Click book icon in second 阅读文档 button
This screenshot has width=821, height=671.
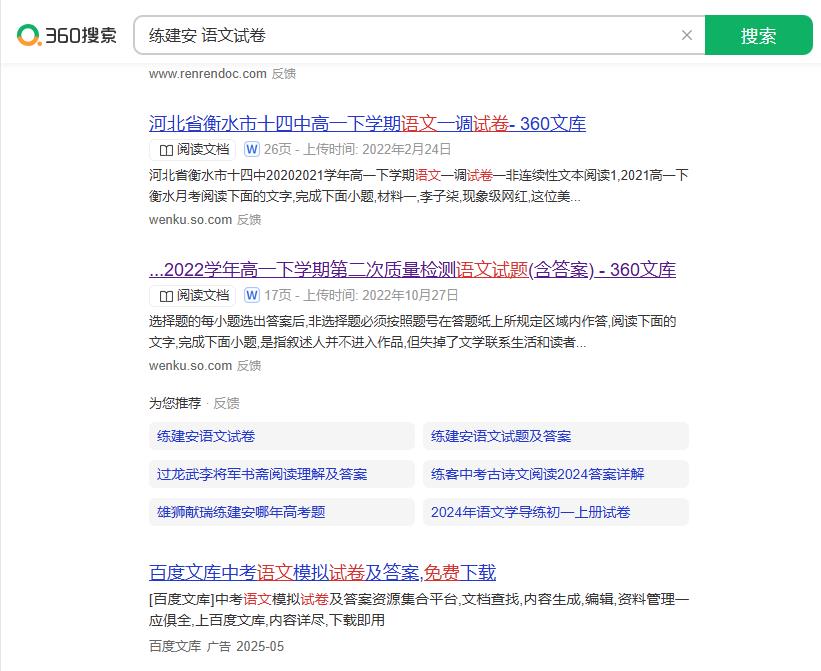point(166,296)
